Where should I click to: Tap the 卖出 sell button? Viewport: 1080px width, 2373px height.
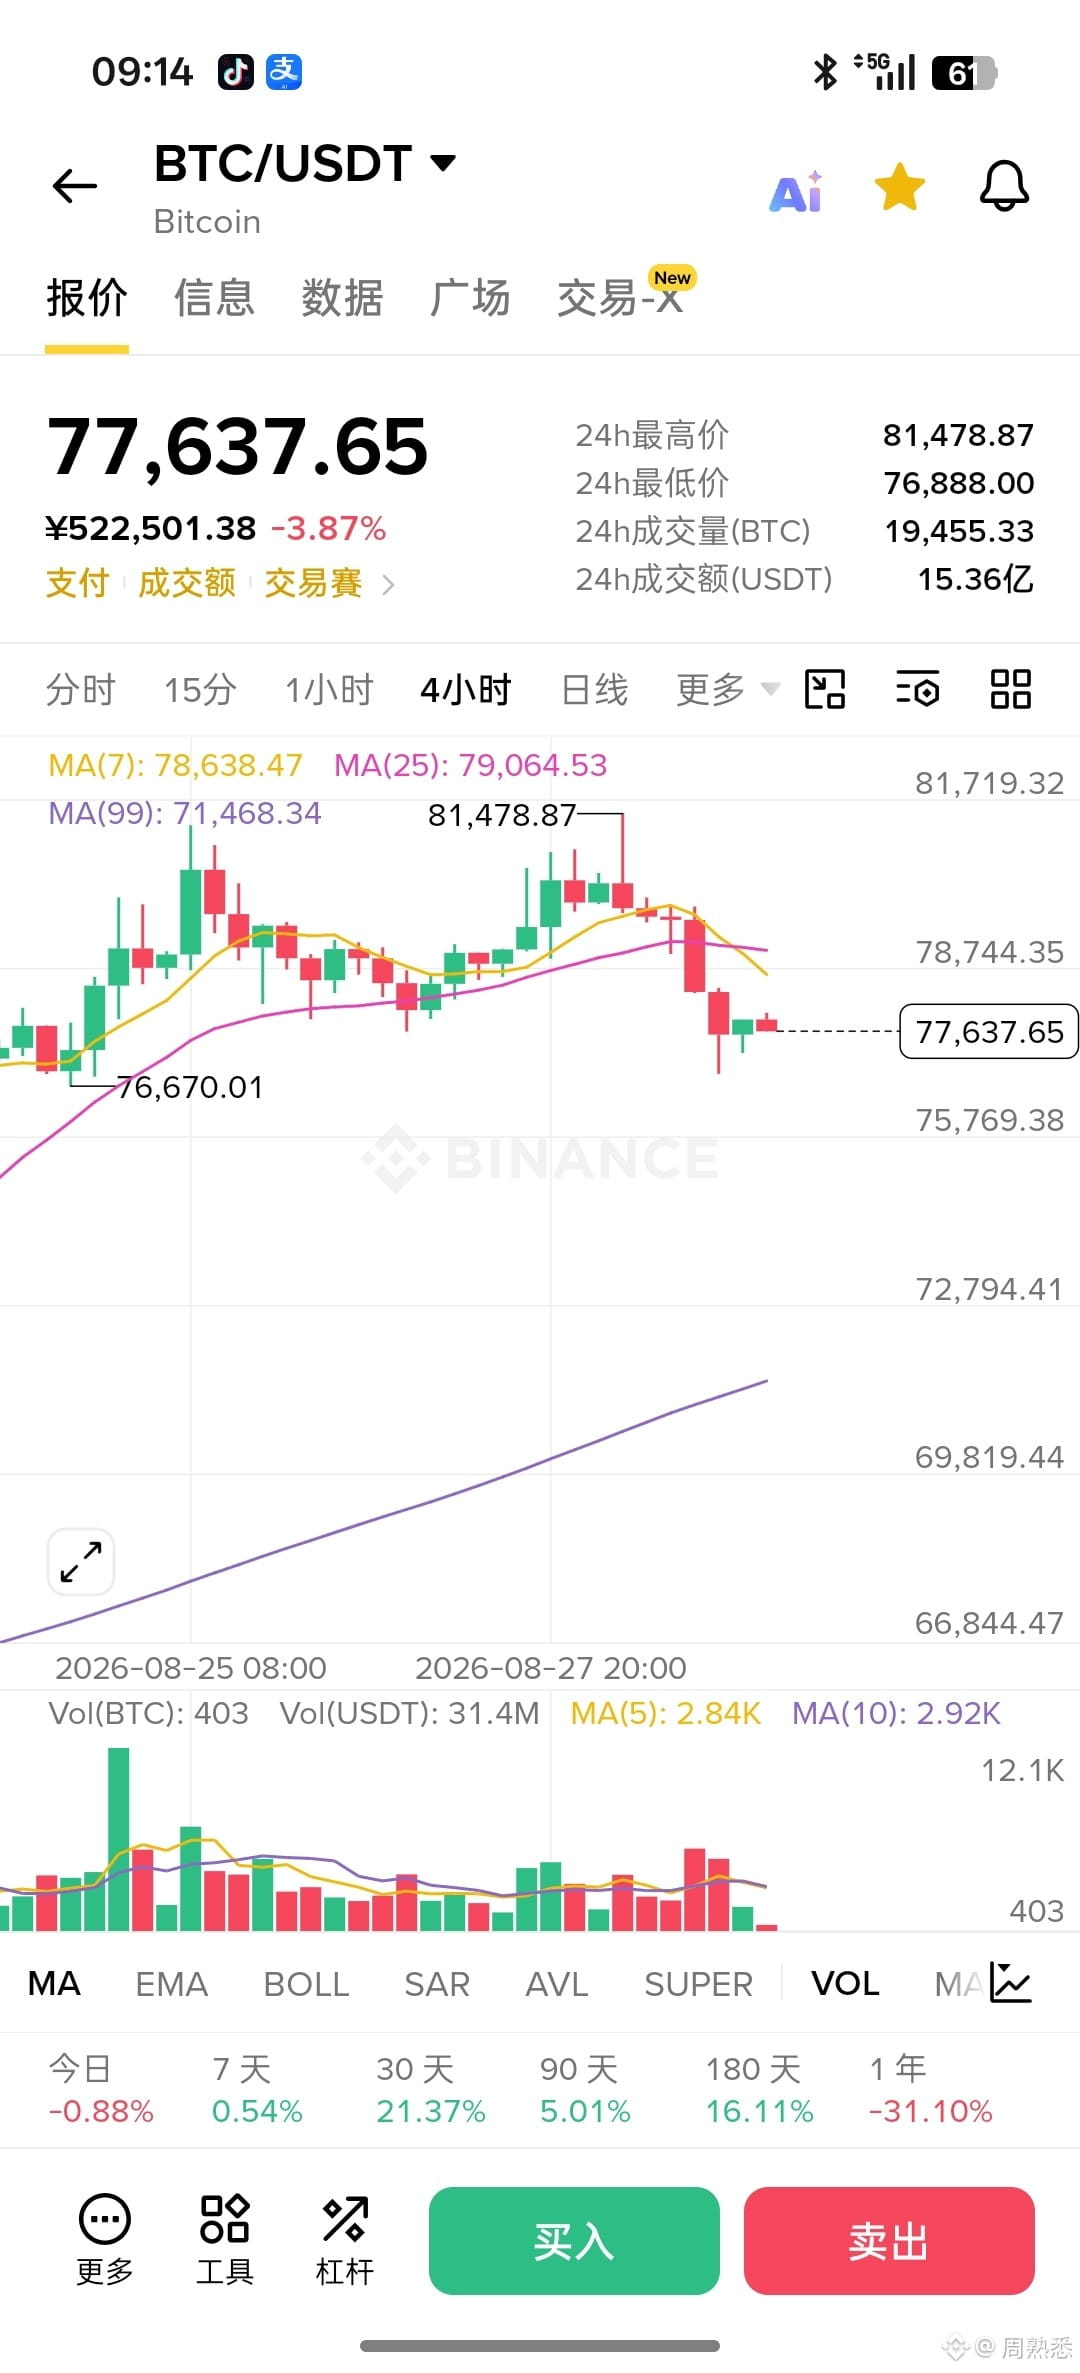889,2241
